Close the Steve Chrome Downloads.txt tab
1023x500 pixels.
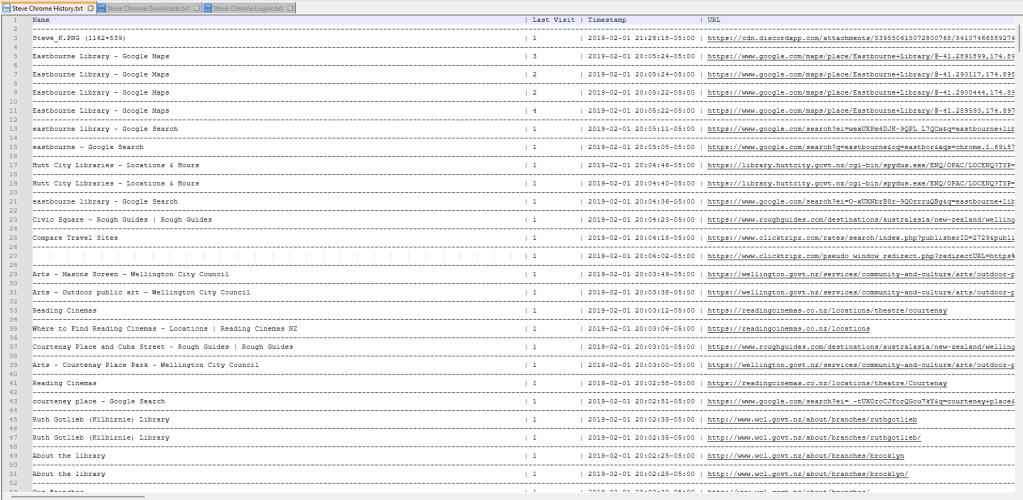click(x=196, y=7)
